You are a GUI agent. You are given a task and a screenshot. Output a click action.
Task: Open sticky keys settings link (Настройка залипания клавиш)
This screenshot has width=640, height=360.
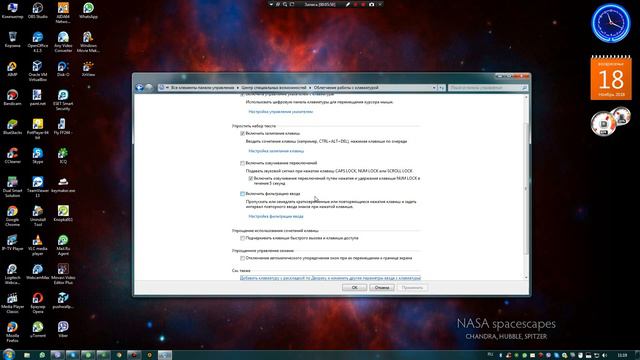click(x=276, y=151)
